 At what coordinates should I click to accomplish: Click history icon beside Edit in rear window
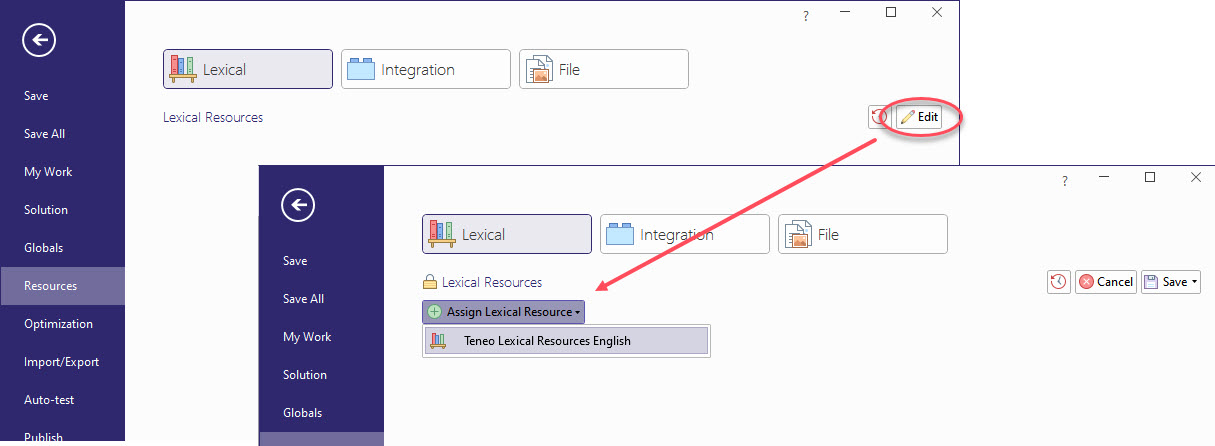(x=879, y=117)
